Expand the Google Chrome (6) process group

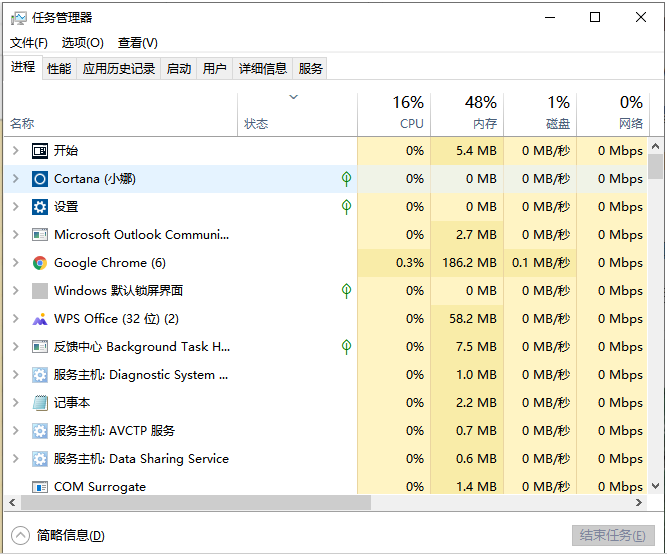click(15, 263)
